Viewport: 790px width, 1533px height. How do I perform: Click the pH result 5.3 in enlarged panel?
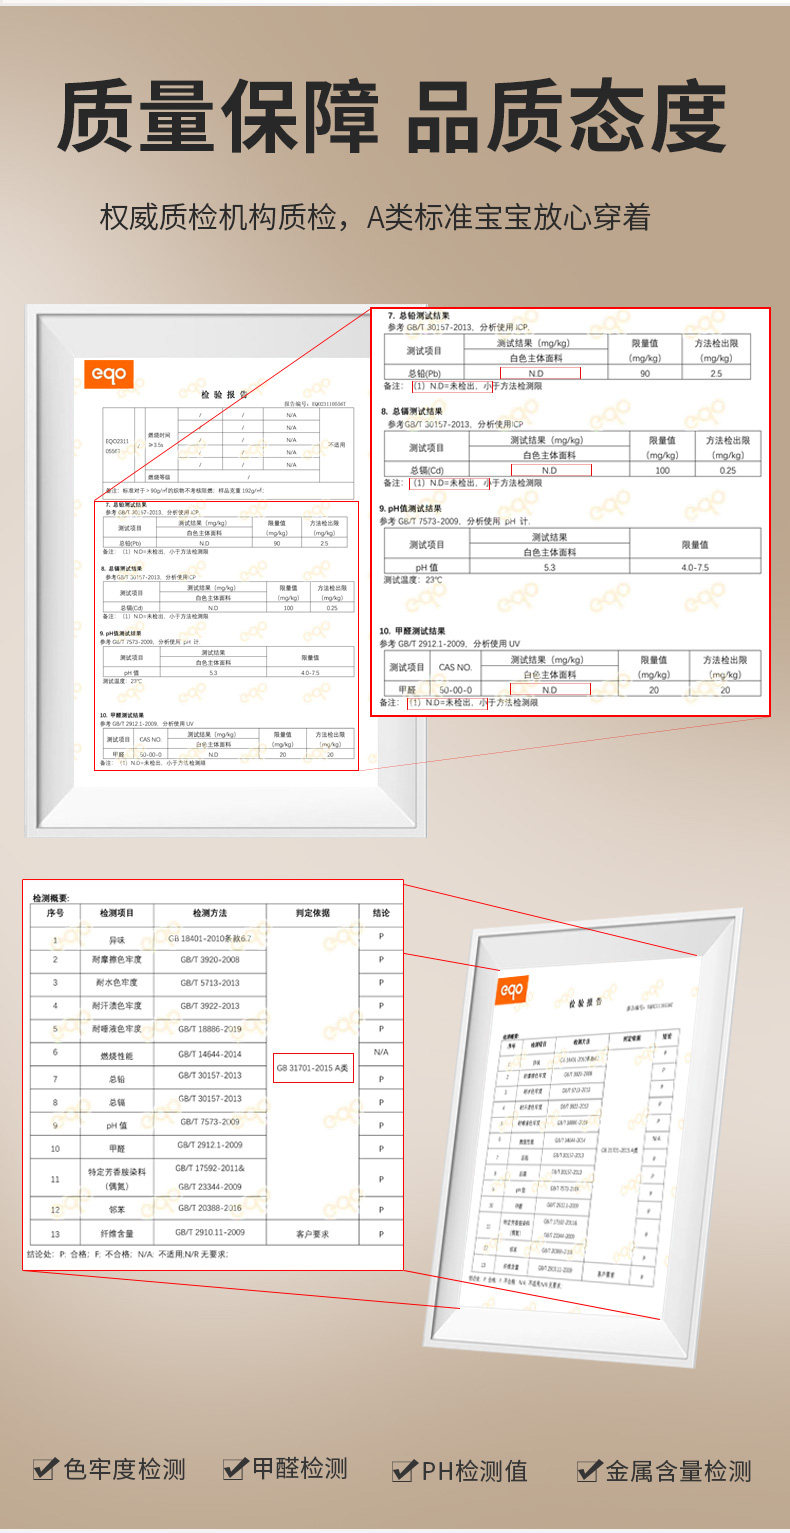click(x=549, y=567)
